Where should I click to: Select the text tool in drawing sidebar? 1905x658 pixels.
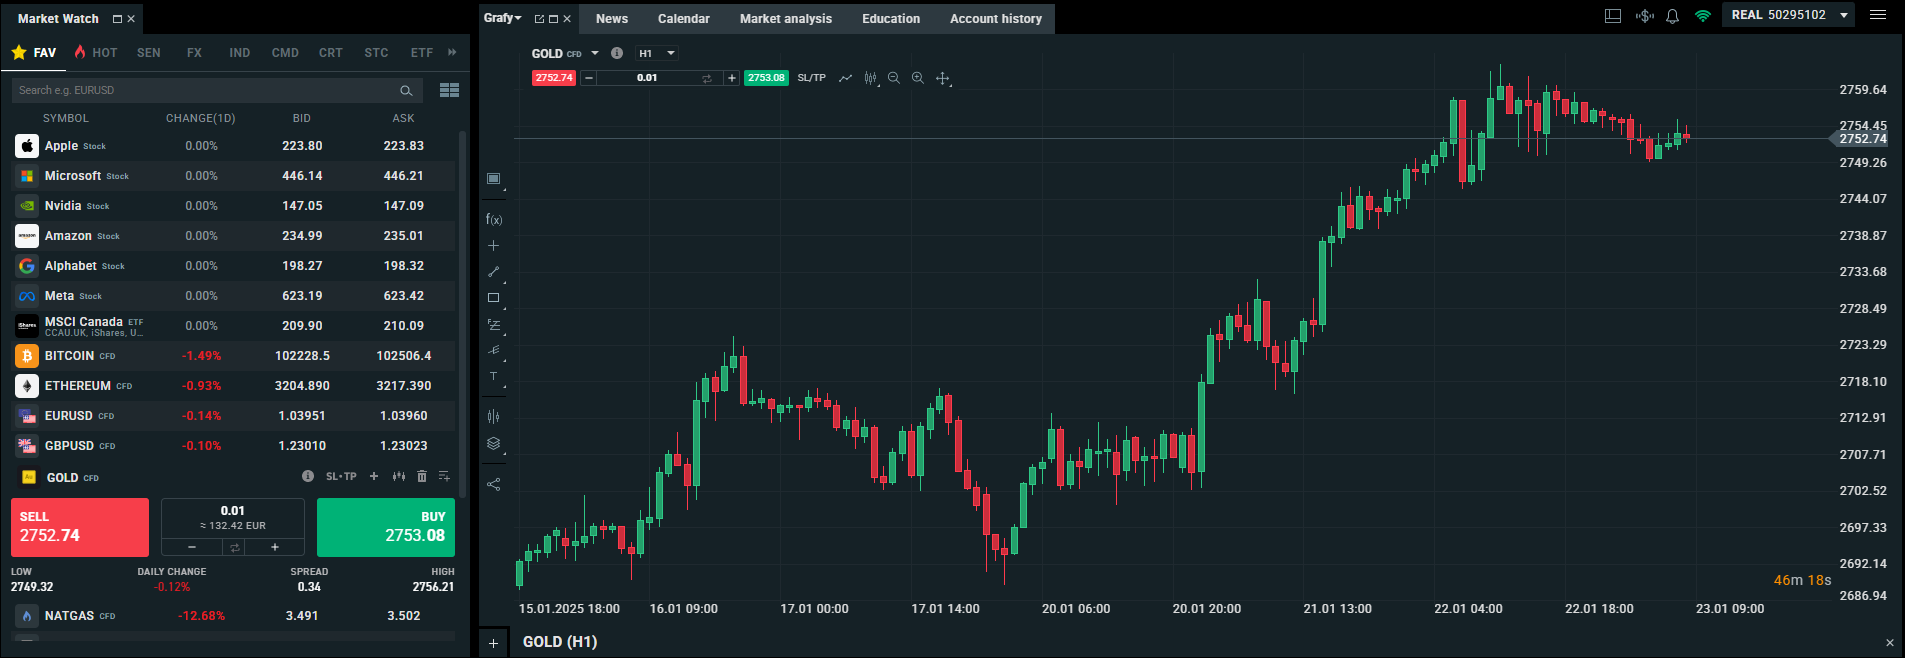click(x=493, y=377)
